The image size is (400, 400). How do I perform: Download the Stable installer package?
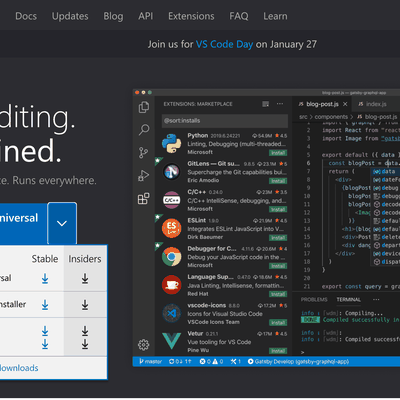pos(45,305)
